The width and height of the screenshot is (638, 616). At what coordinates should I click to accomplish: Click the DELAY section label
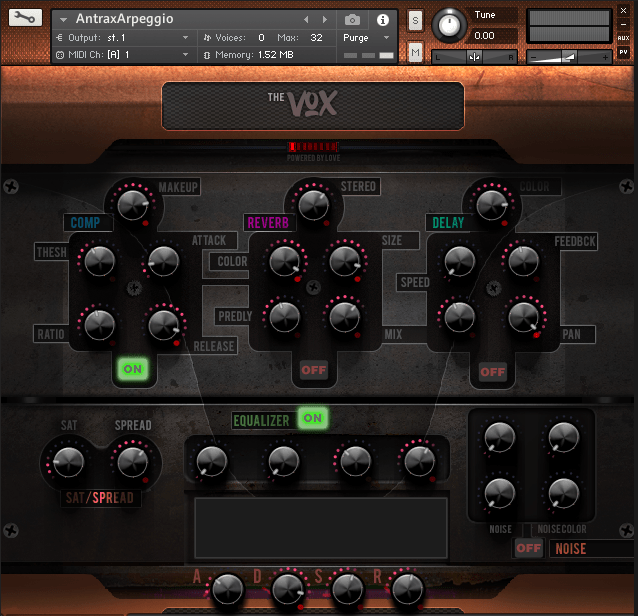(448, 223)
